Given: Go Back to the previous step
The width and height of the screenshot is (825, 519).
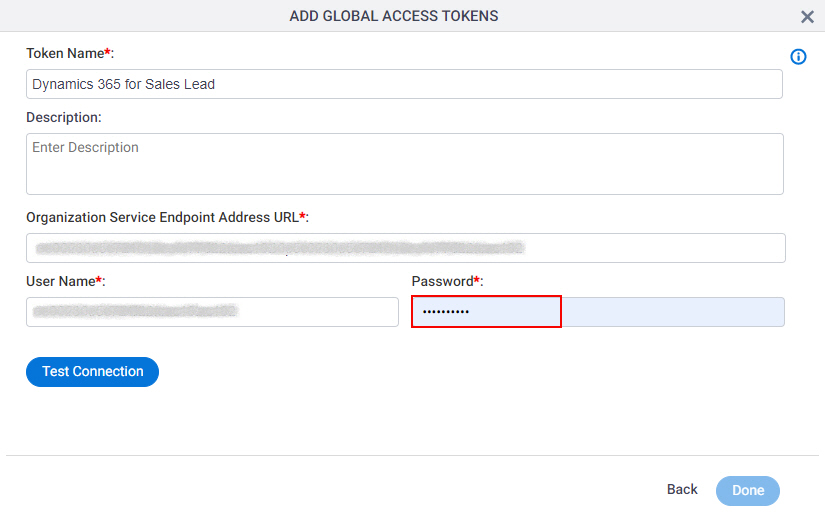Looking at the screenshot, I should (x=682, y=490).
